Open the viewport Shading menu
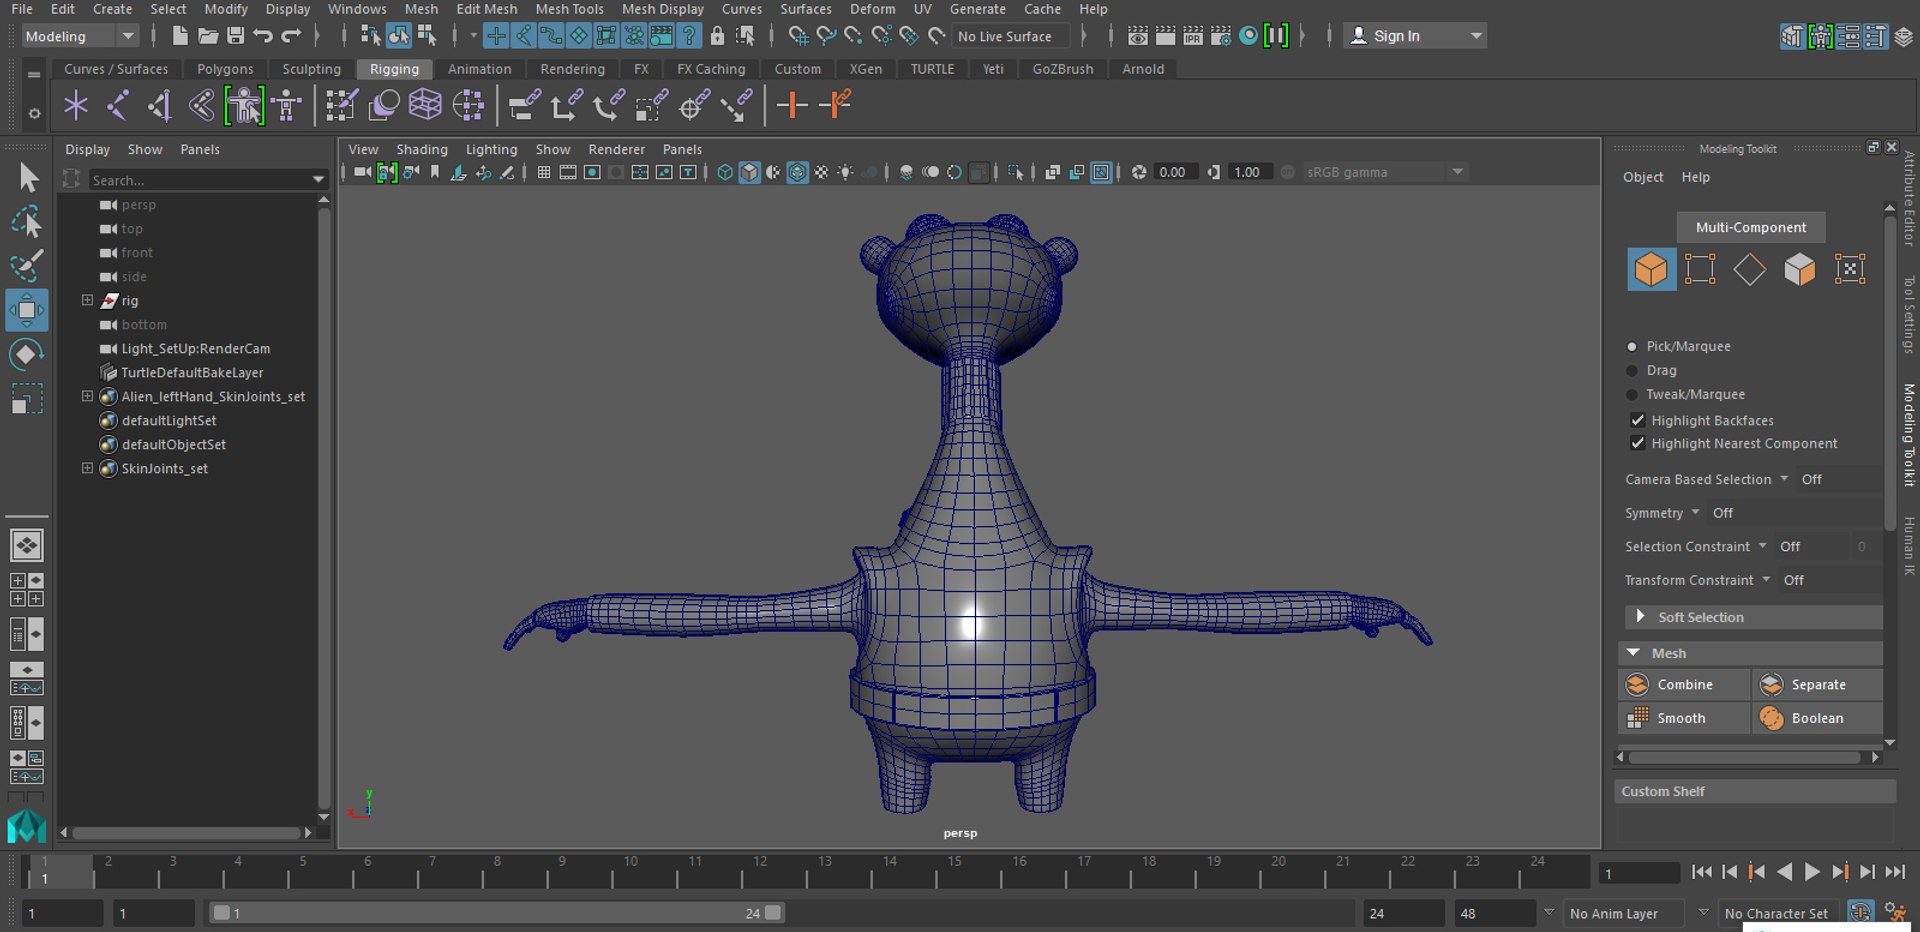 tap(422, 149)
